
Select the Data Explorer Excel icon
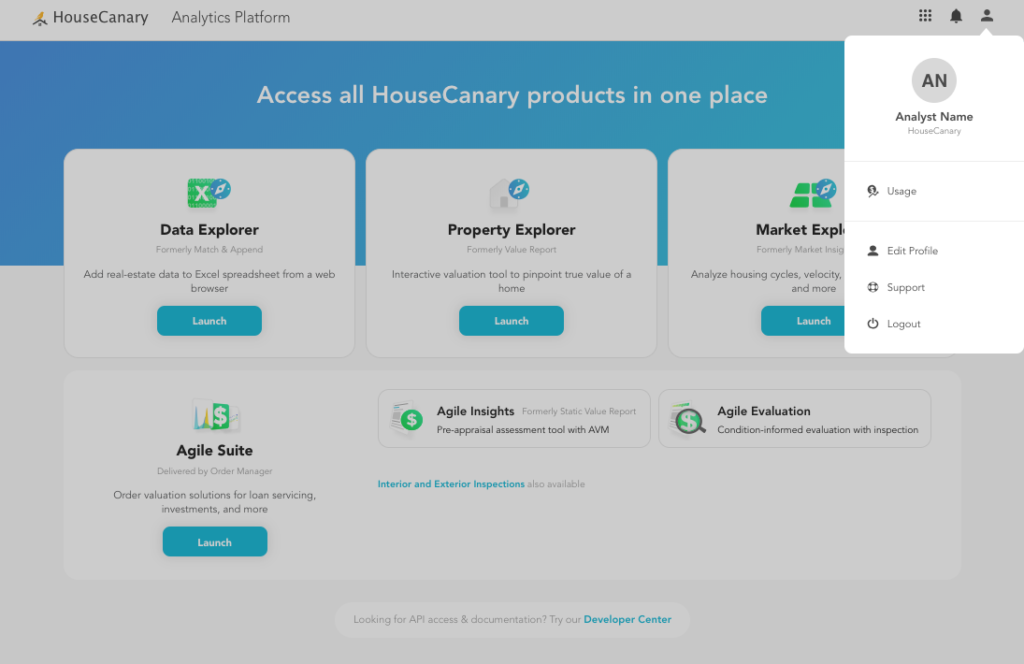[209, 191]
